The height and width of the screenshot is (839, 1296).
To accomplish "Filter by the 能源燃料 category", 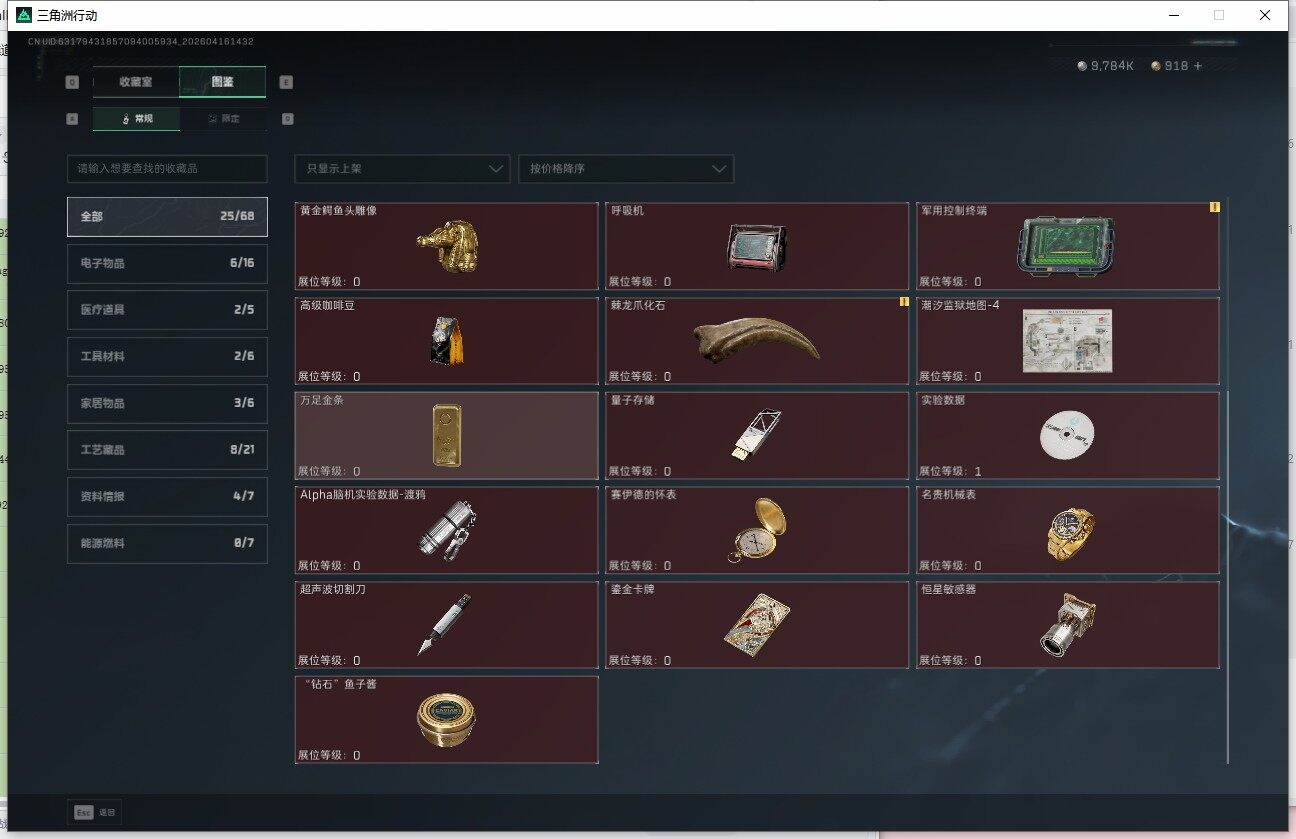I will [x=167, y=544].
